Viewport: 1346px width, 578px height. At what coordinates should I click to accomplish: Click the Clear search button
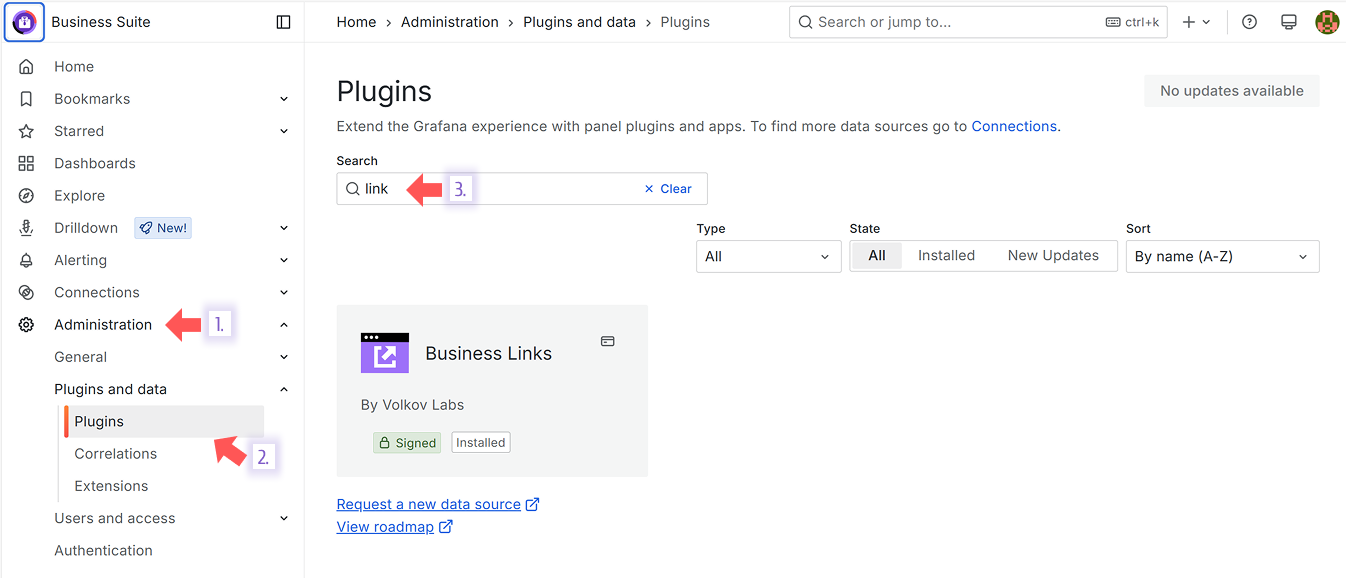pos(668,189)
